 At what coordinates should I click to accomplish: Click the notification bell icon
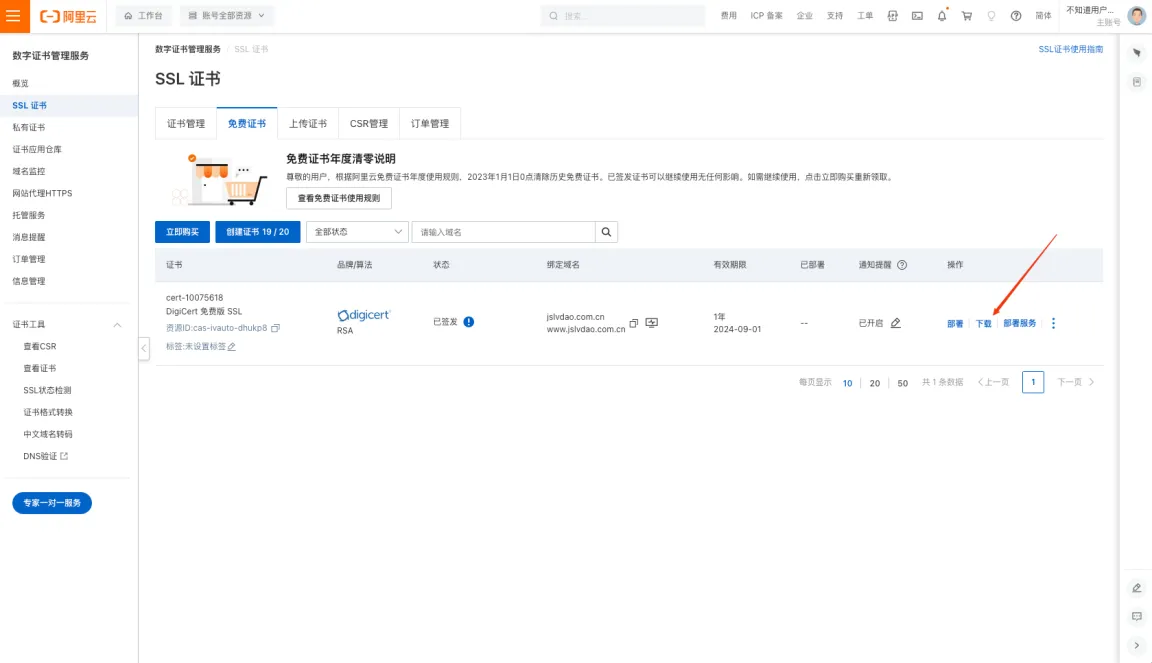pos(942,15)
